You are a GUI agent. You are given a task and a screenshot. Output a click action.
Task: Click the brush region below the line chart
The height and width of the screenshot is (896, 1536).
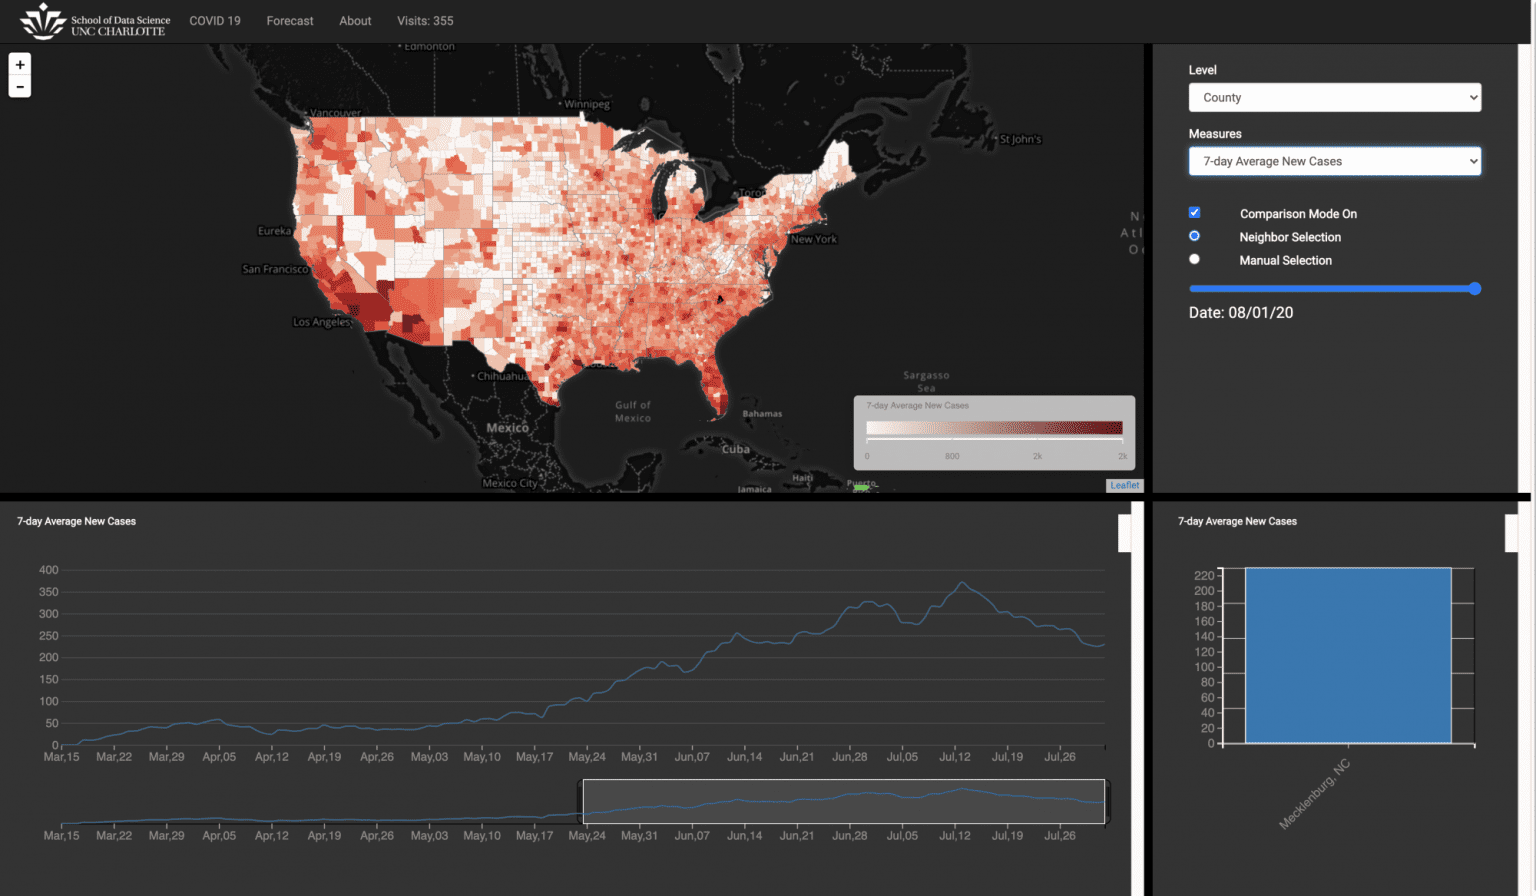click(843, 800)
